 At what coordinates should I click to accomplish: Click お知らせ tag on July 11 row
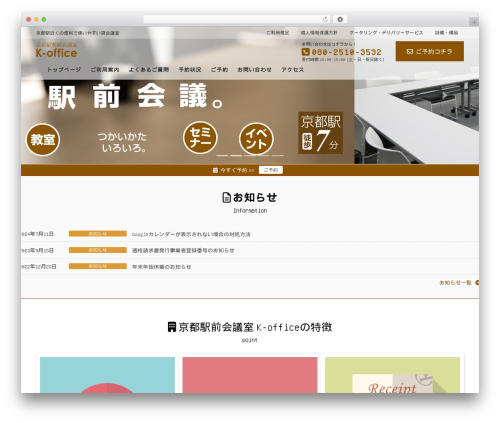coord(98,234)
